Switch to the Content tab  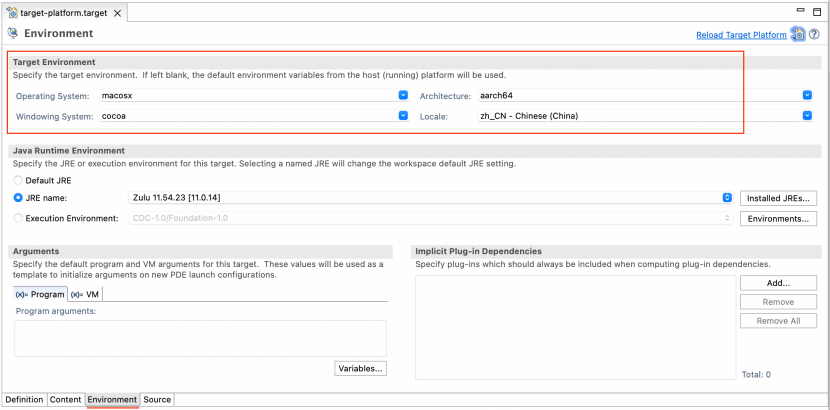click(66, 399)
